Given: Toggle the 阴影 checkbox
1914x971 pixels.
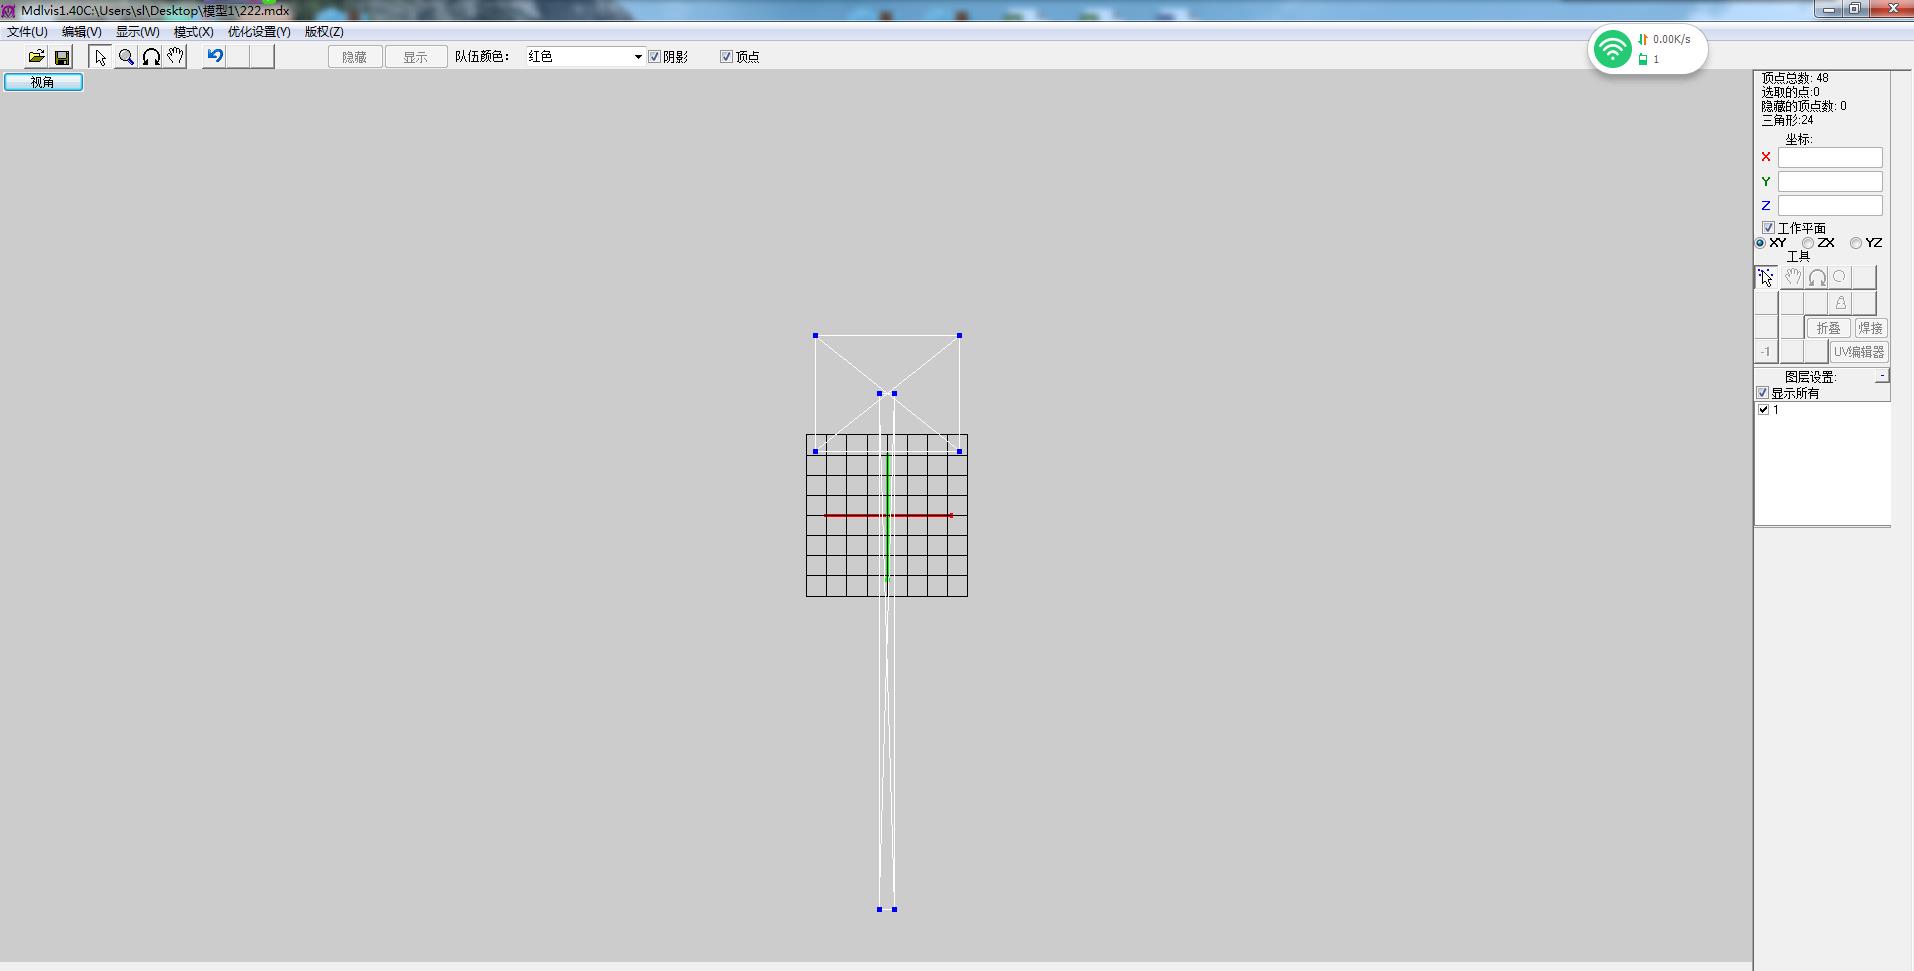Looking at the screenshot, I should click(655, 57).
